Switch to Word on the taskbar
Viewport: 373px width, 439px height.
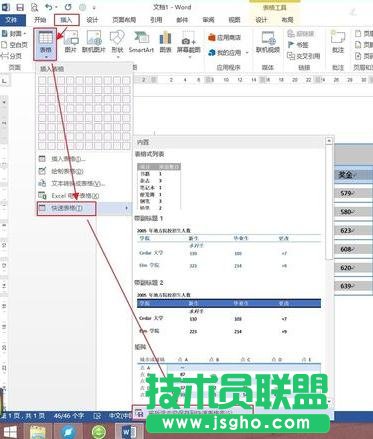[x=128, y=431]
